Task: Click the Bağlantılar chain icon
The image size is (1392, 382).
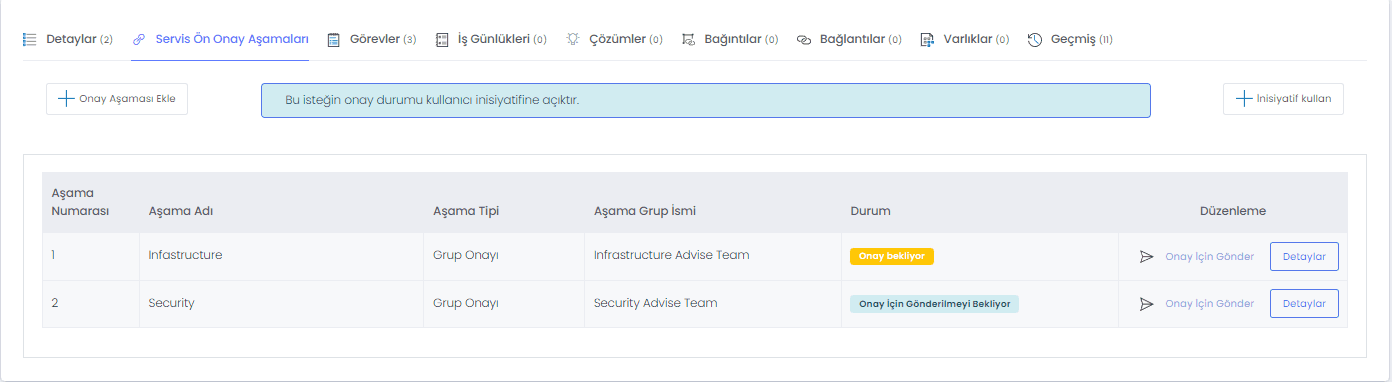Action: coord(804,40)
